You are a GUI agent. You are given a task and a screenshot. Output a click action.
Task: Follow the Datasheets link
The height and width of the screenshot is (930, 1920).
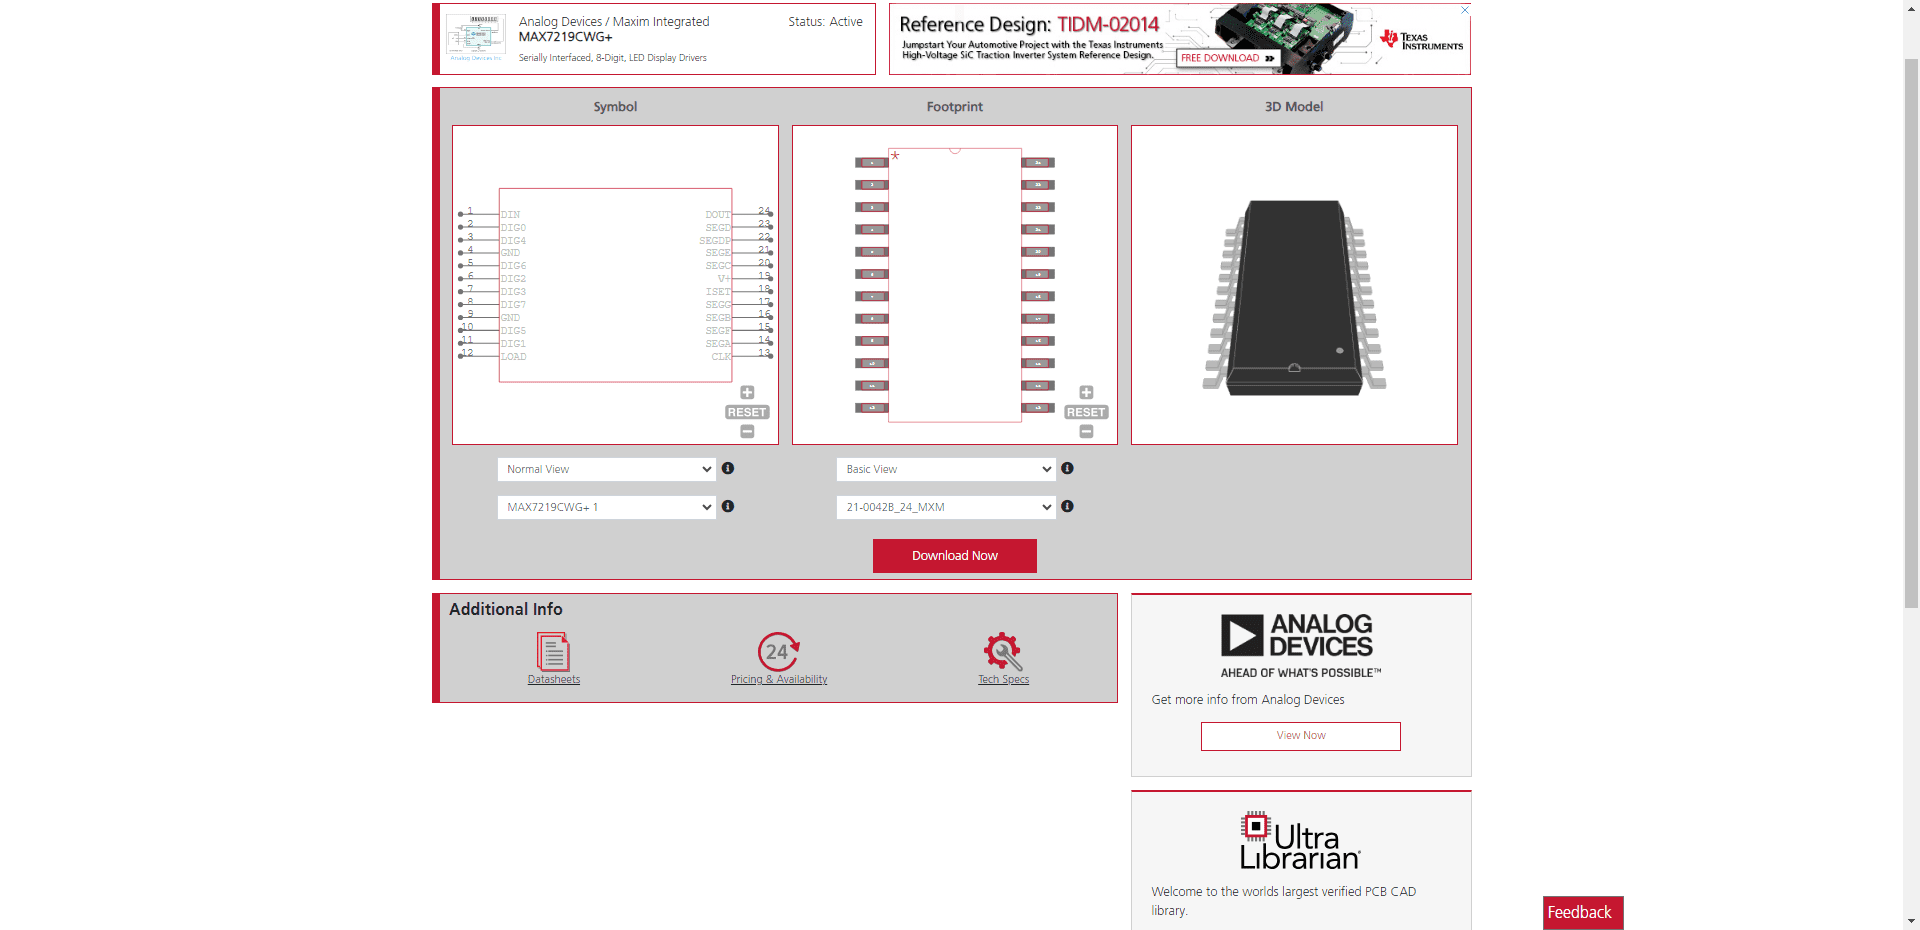click(554, 680)
